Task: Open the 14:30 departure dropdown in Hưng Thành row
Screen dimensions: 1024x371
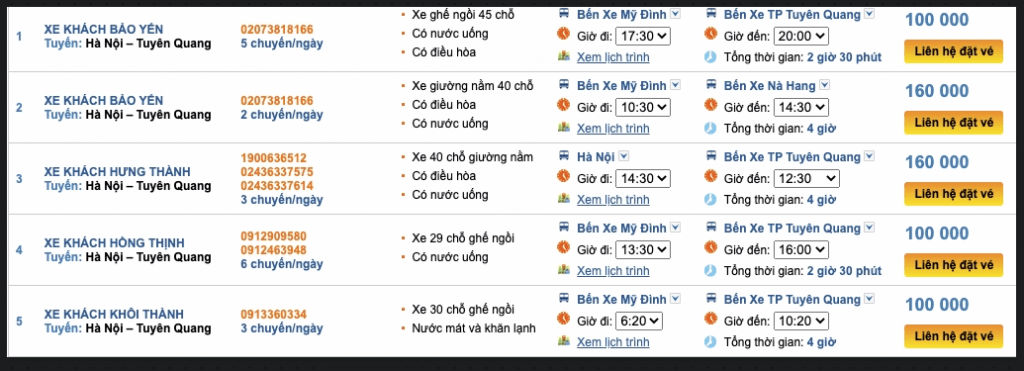Action: click(x=643, y=178)
